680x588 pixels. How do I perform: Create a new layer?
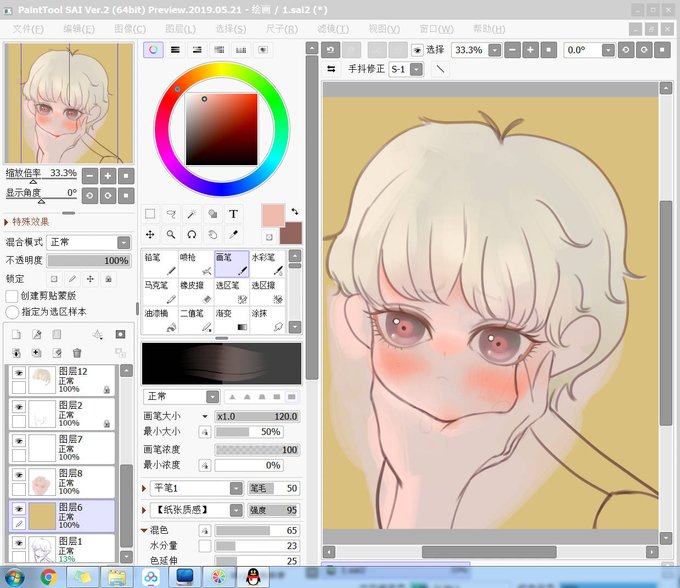click(16, 334)
